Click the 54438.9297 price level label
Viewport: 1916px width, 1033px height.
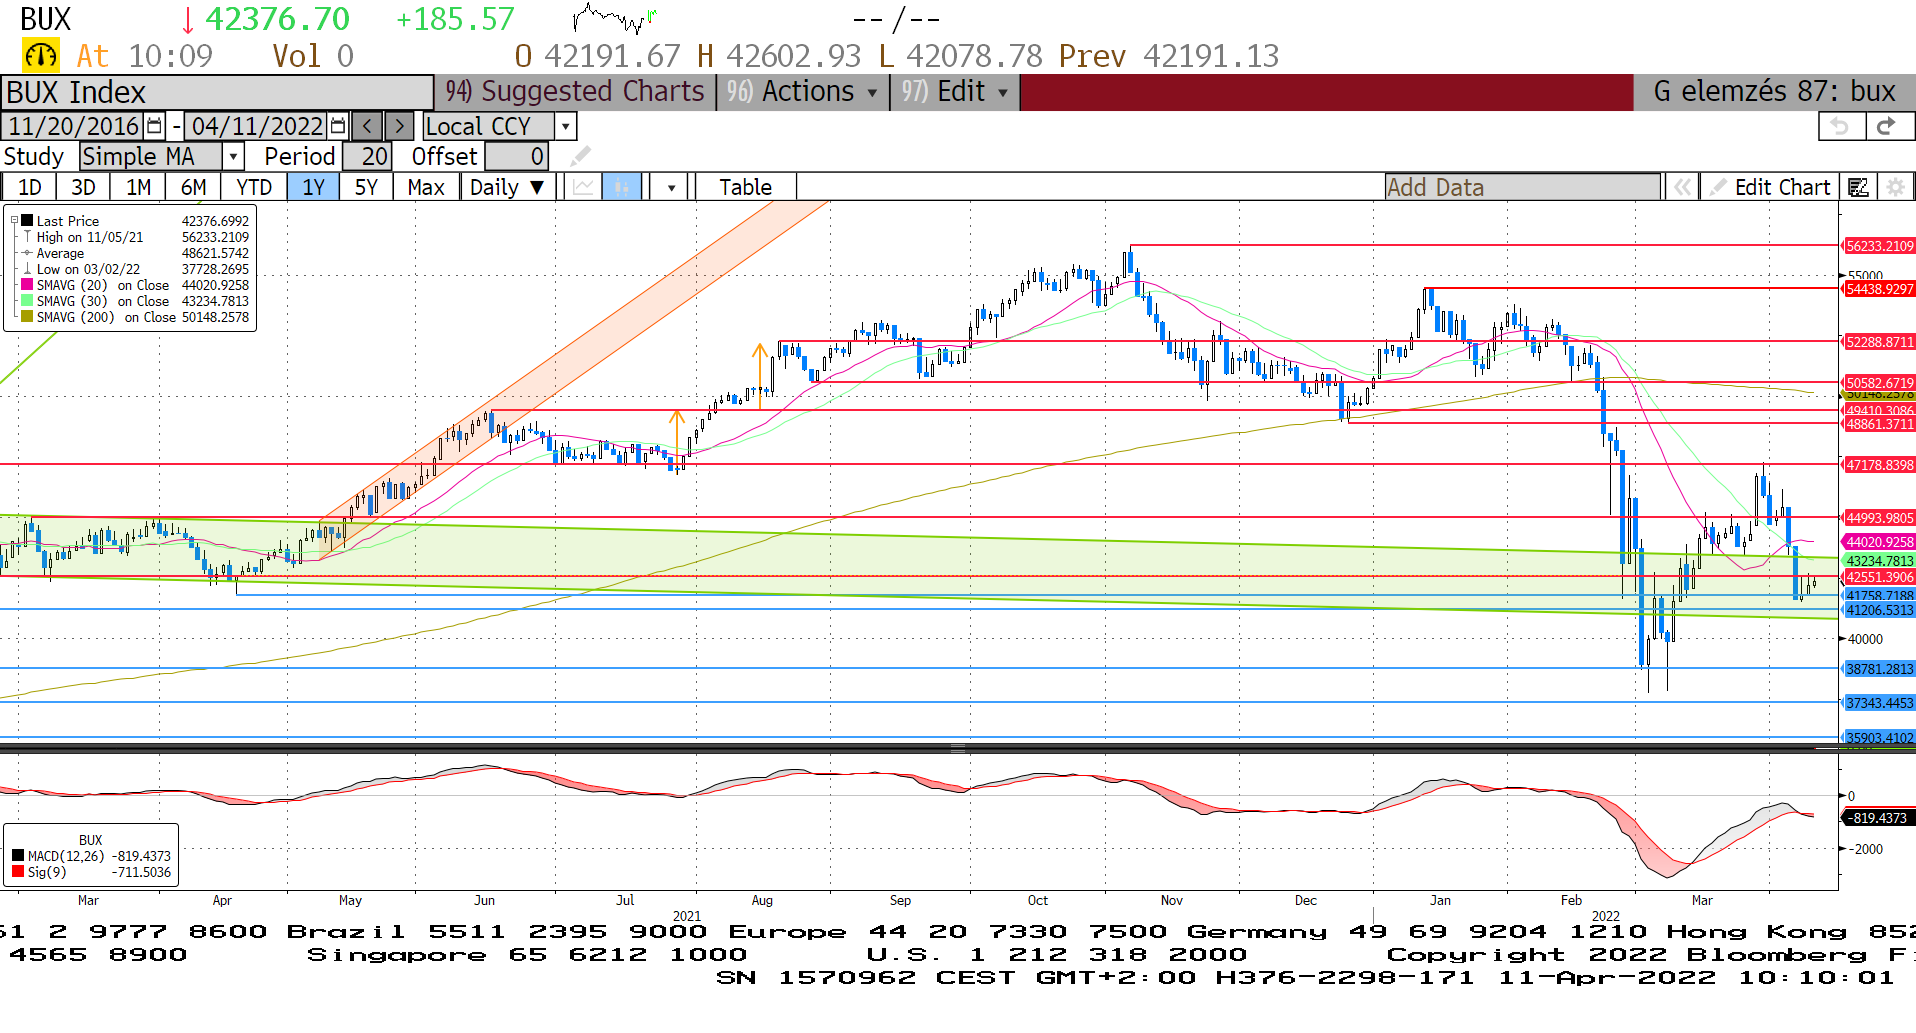click(x=1879, y=289)
